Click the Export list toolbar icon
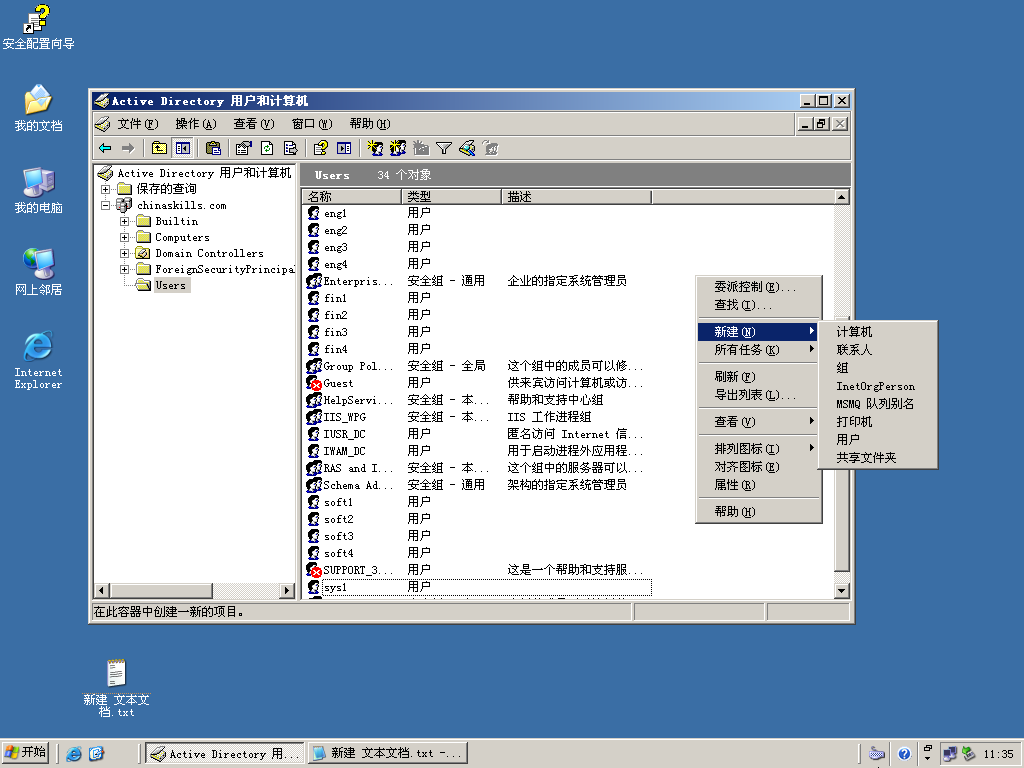 [291, 148]
